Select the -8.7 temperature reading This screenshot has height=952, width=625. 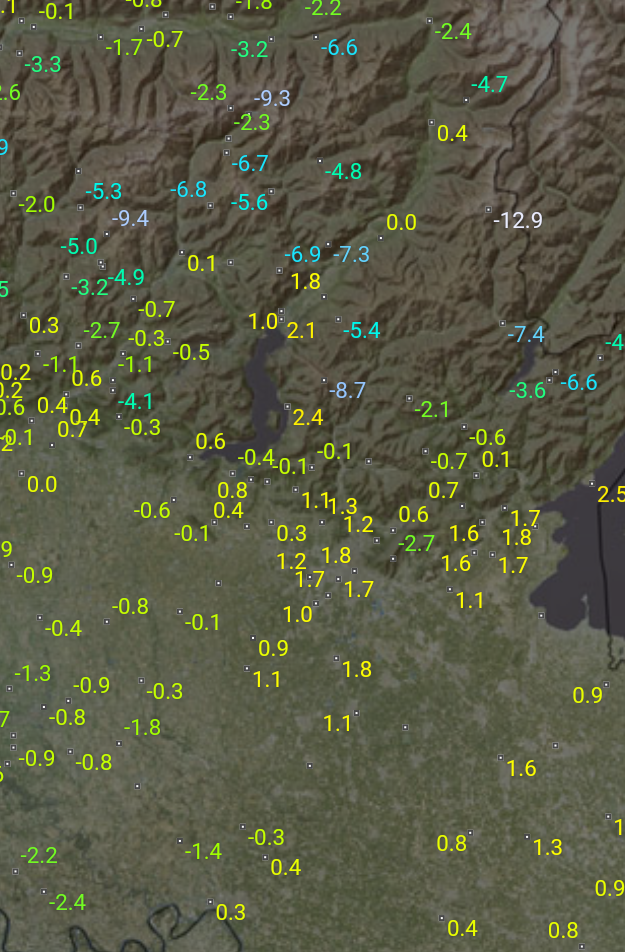347,390
